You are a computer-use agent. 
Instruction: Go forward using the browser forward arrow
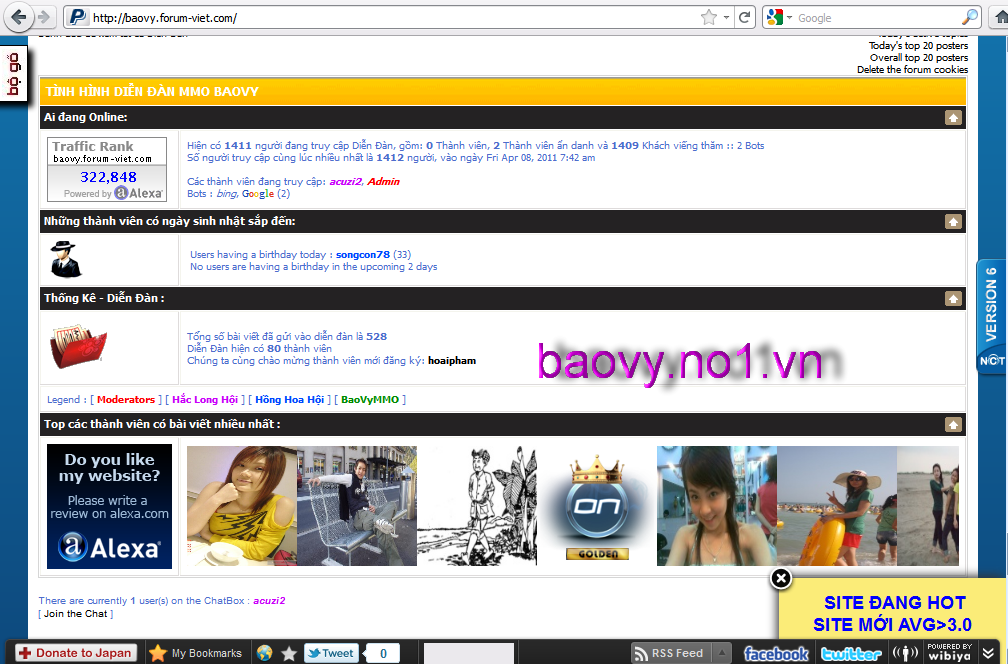pyautogui.click(x=44, y=17)
